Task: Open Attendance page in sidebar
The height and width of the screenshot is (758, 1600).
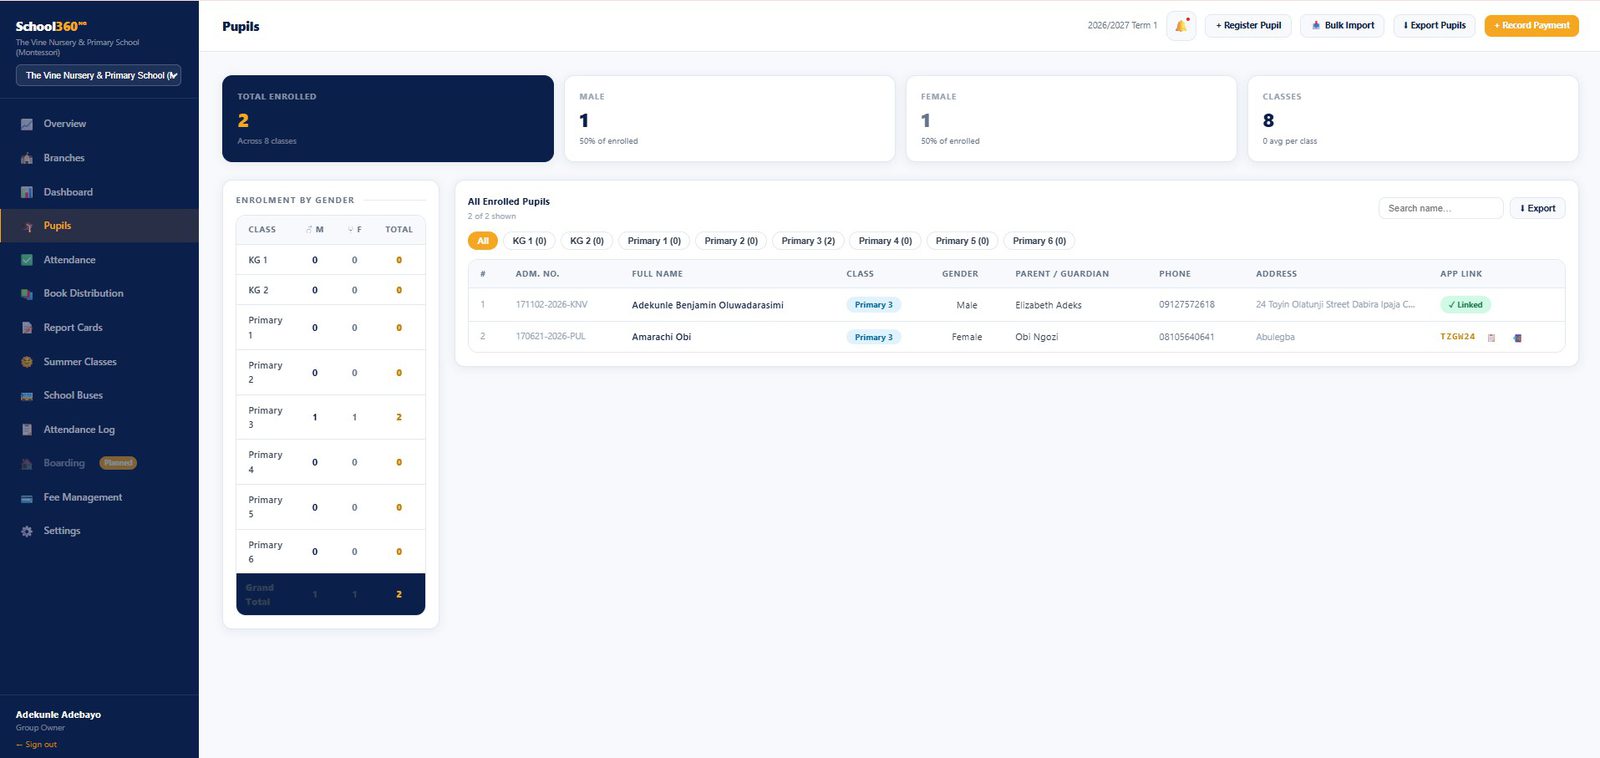Action: tap(70, 260)
